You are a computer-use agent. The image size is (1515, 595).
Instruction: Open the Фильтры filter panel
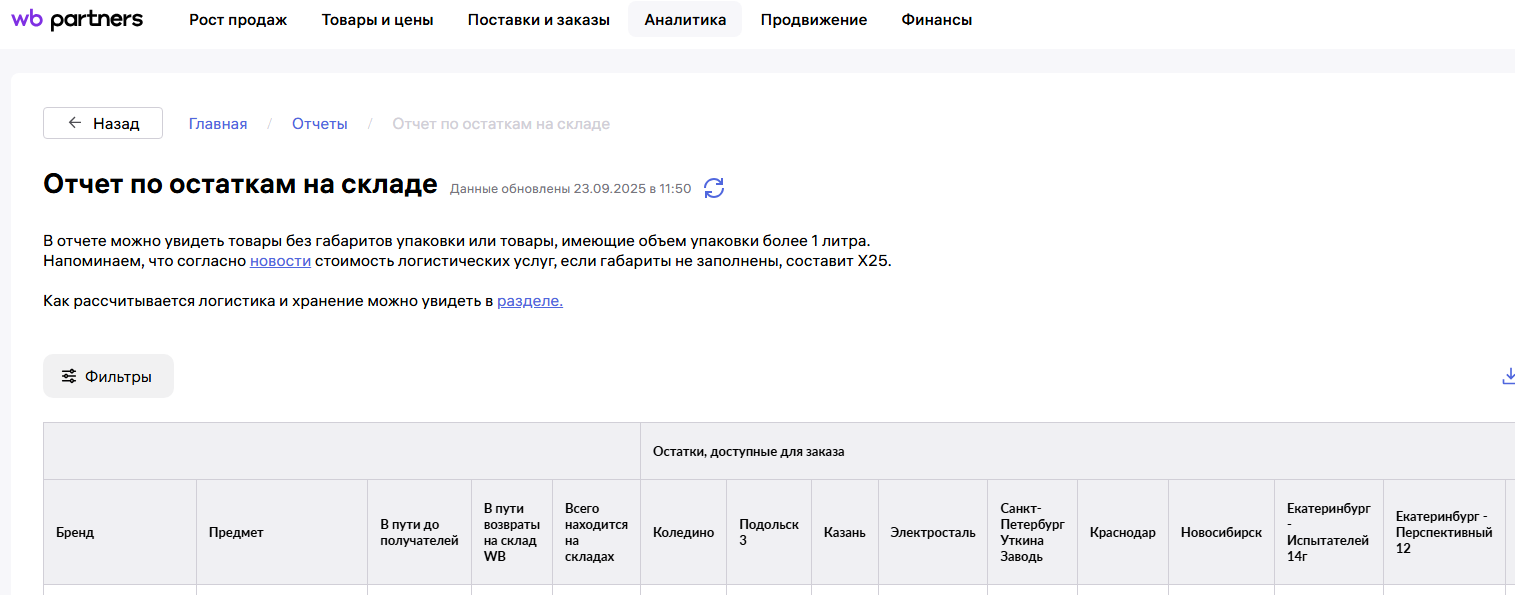tap(108, 376)
